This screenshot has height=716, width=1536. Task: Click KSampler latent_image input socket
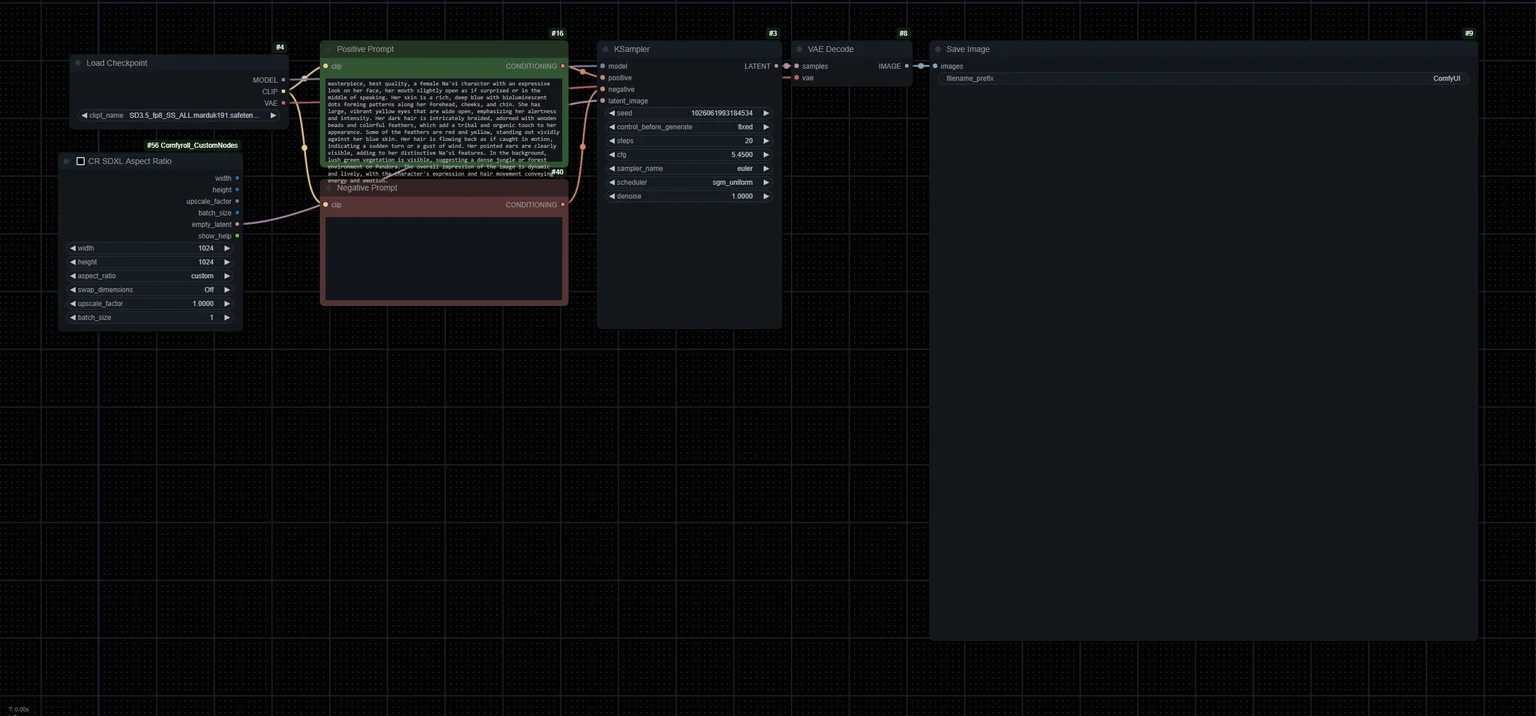point(602,101)
